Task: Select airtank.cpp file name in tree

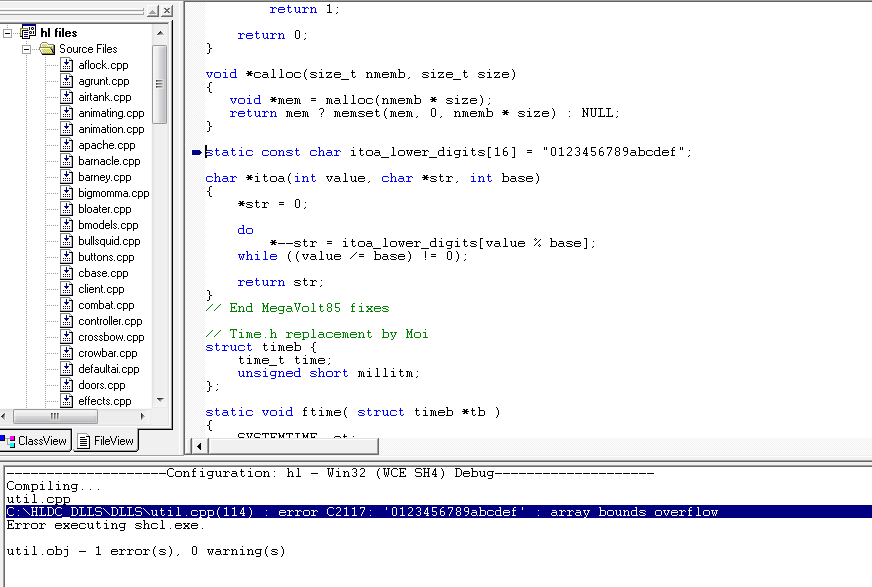Action: (x=105, y=97)
